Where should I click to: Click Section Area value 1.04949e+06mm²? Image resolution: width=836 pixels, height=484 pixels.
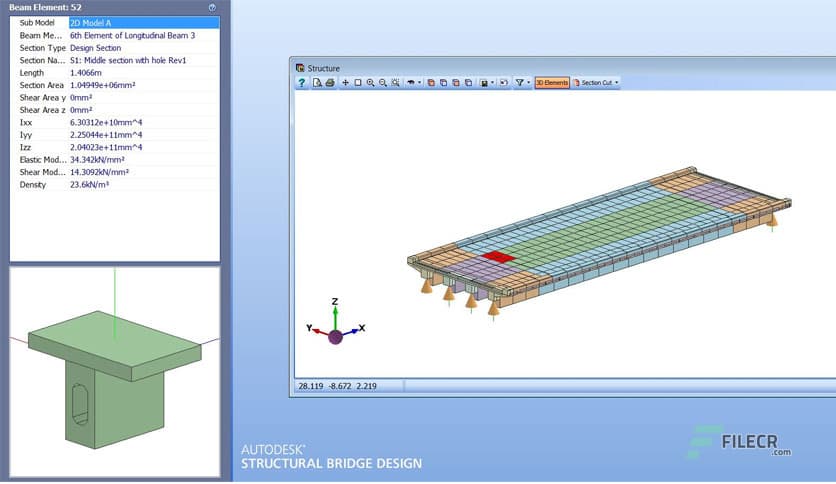pos(102,85)
